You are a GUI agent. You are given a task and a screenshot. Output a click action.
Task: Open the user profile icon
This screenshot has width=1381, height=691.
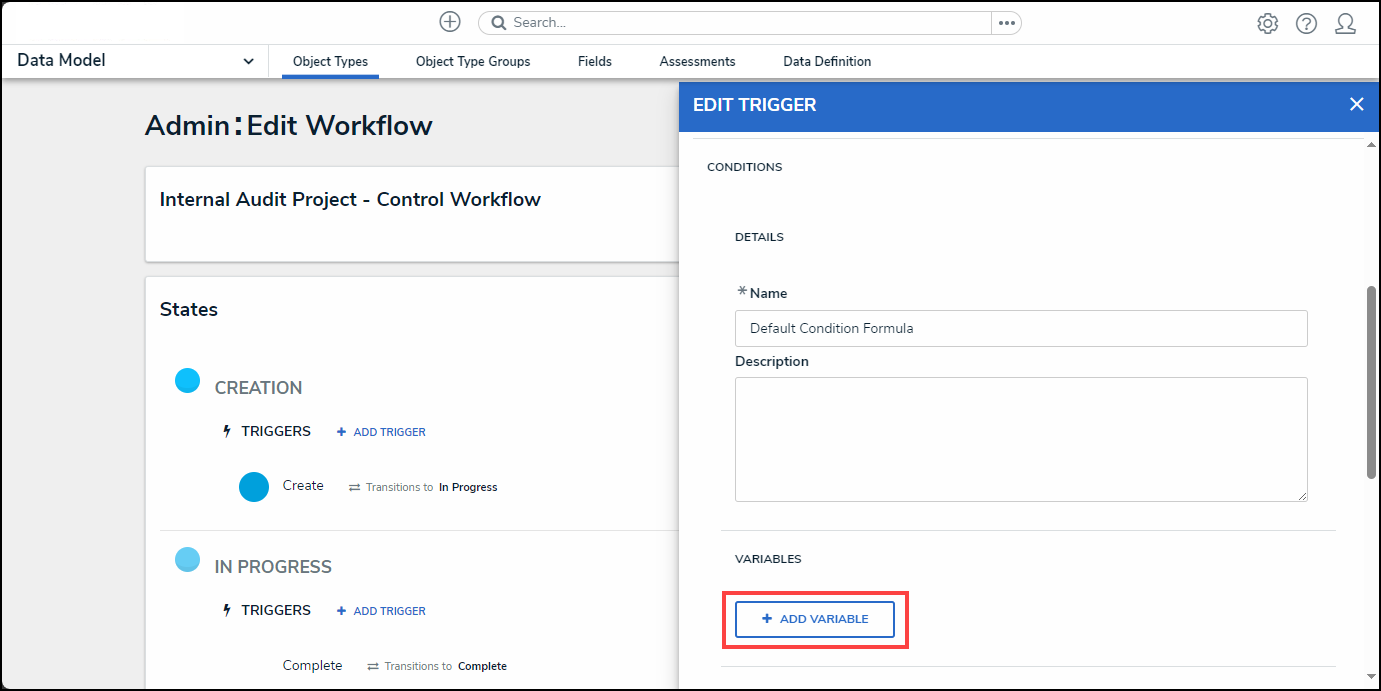[x=1345, y=24]
